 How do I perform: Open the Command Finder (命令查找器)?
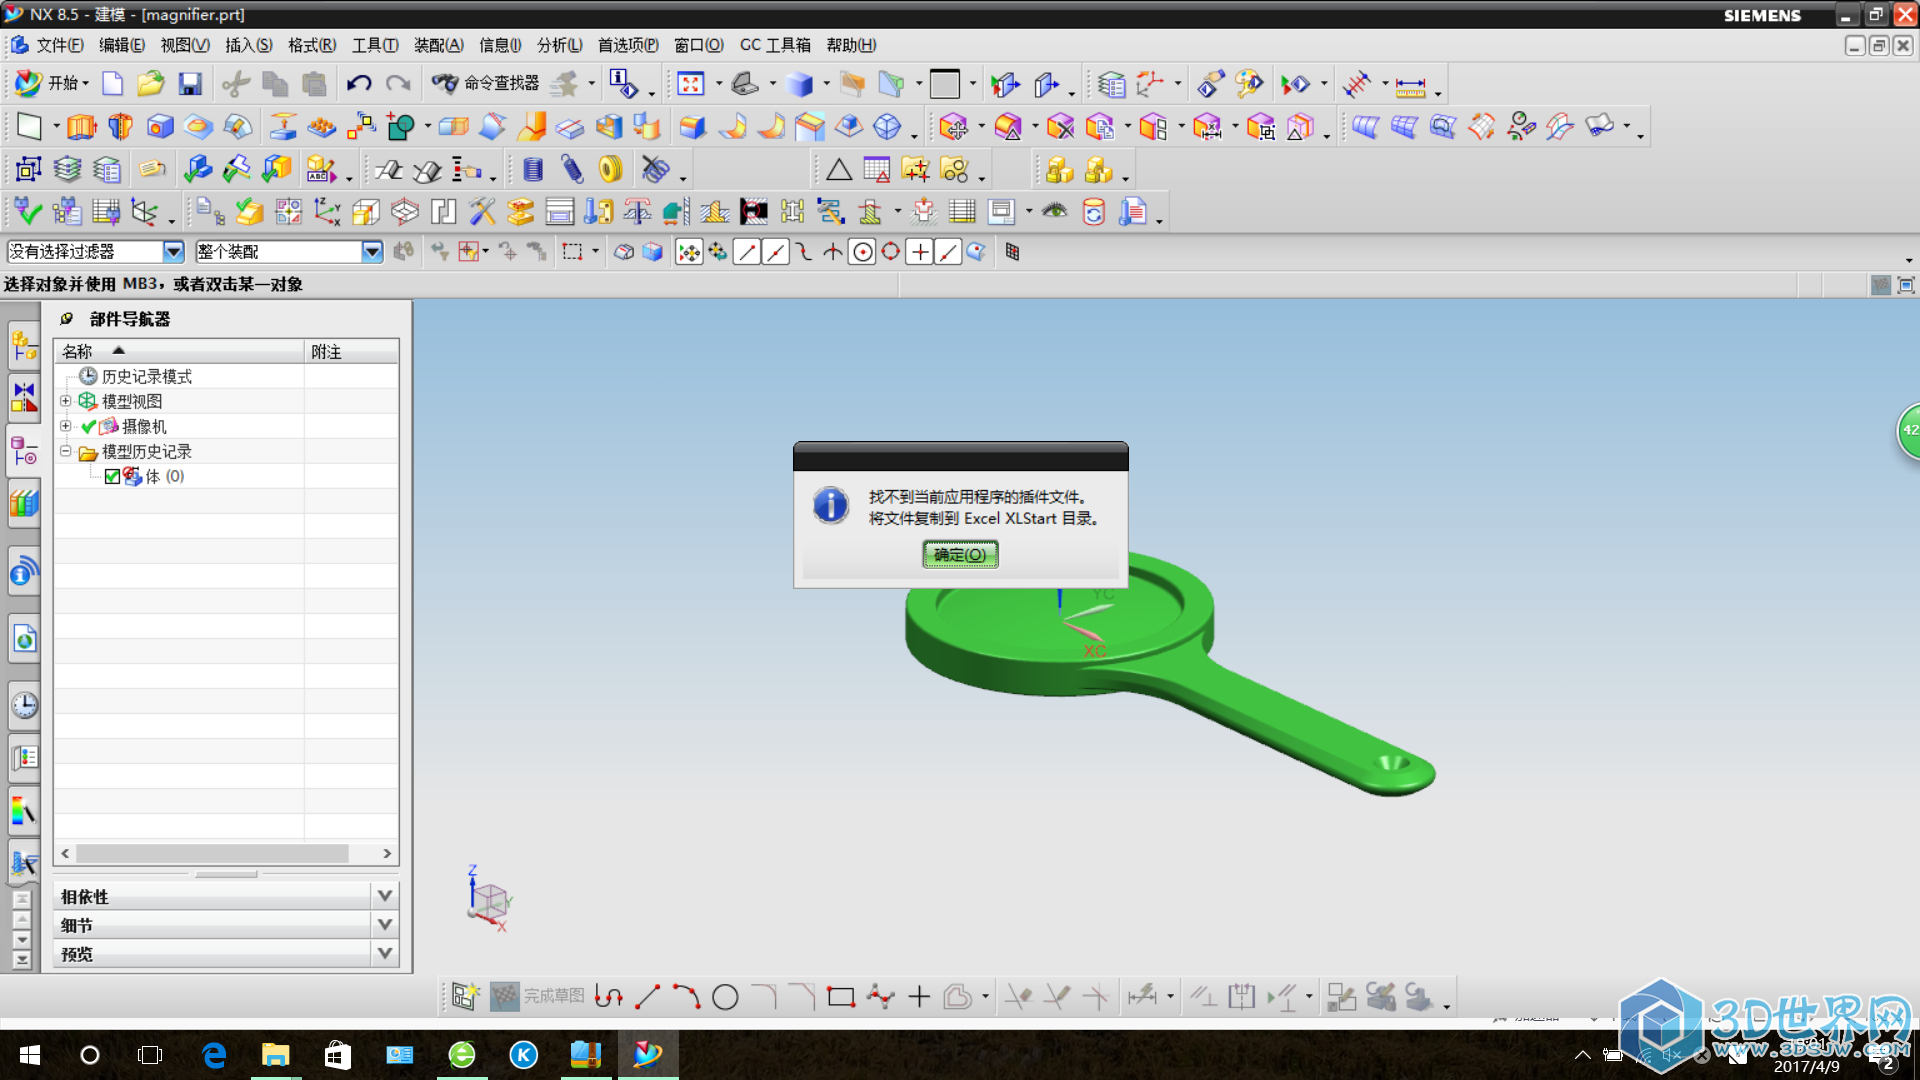click(486, 84)
